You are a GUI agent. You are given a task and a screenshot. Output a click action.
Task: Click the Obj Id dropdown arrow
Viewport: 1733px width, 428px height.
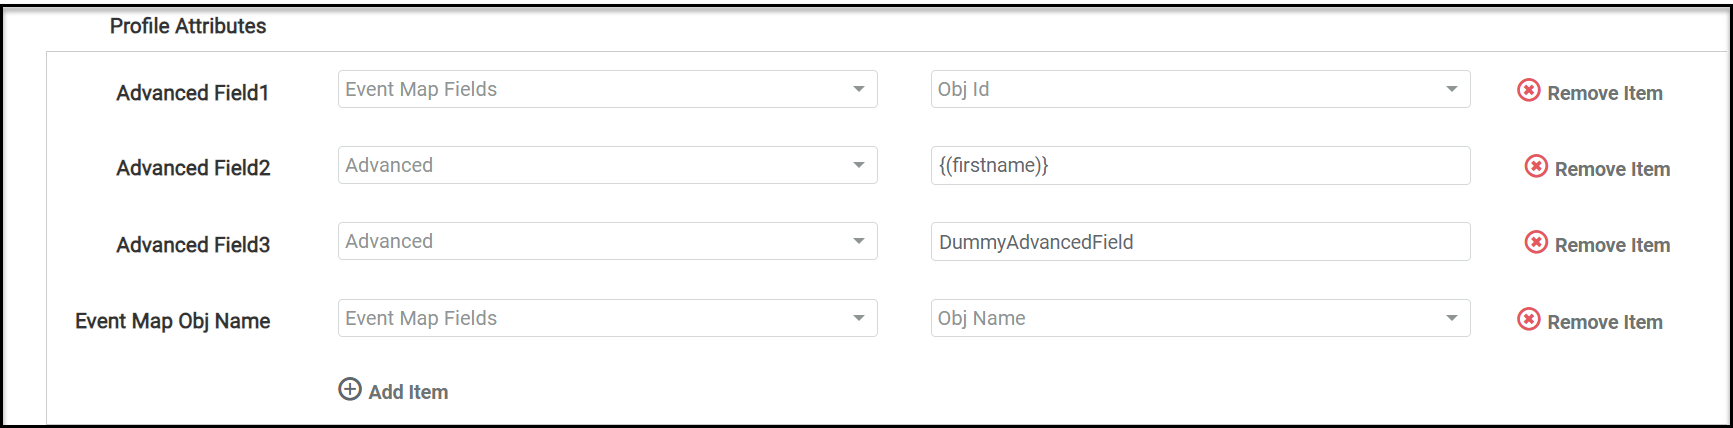click(x=1451, y=90)
